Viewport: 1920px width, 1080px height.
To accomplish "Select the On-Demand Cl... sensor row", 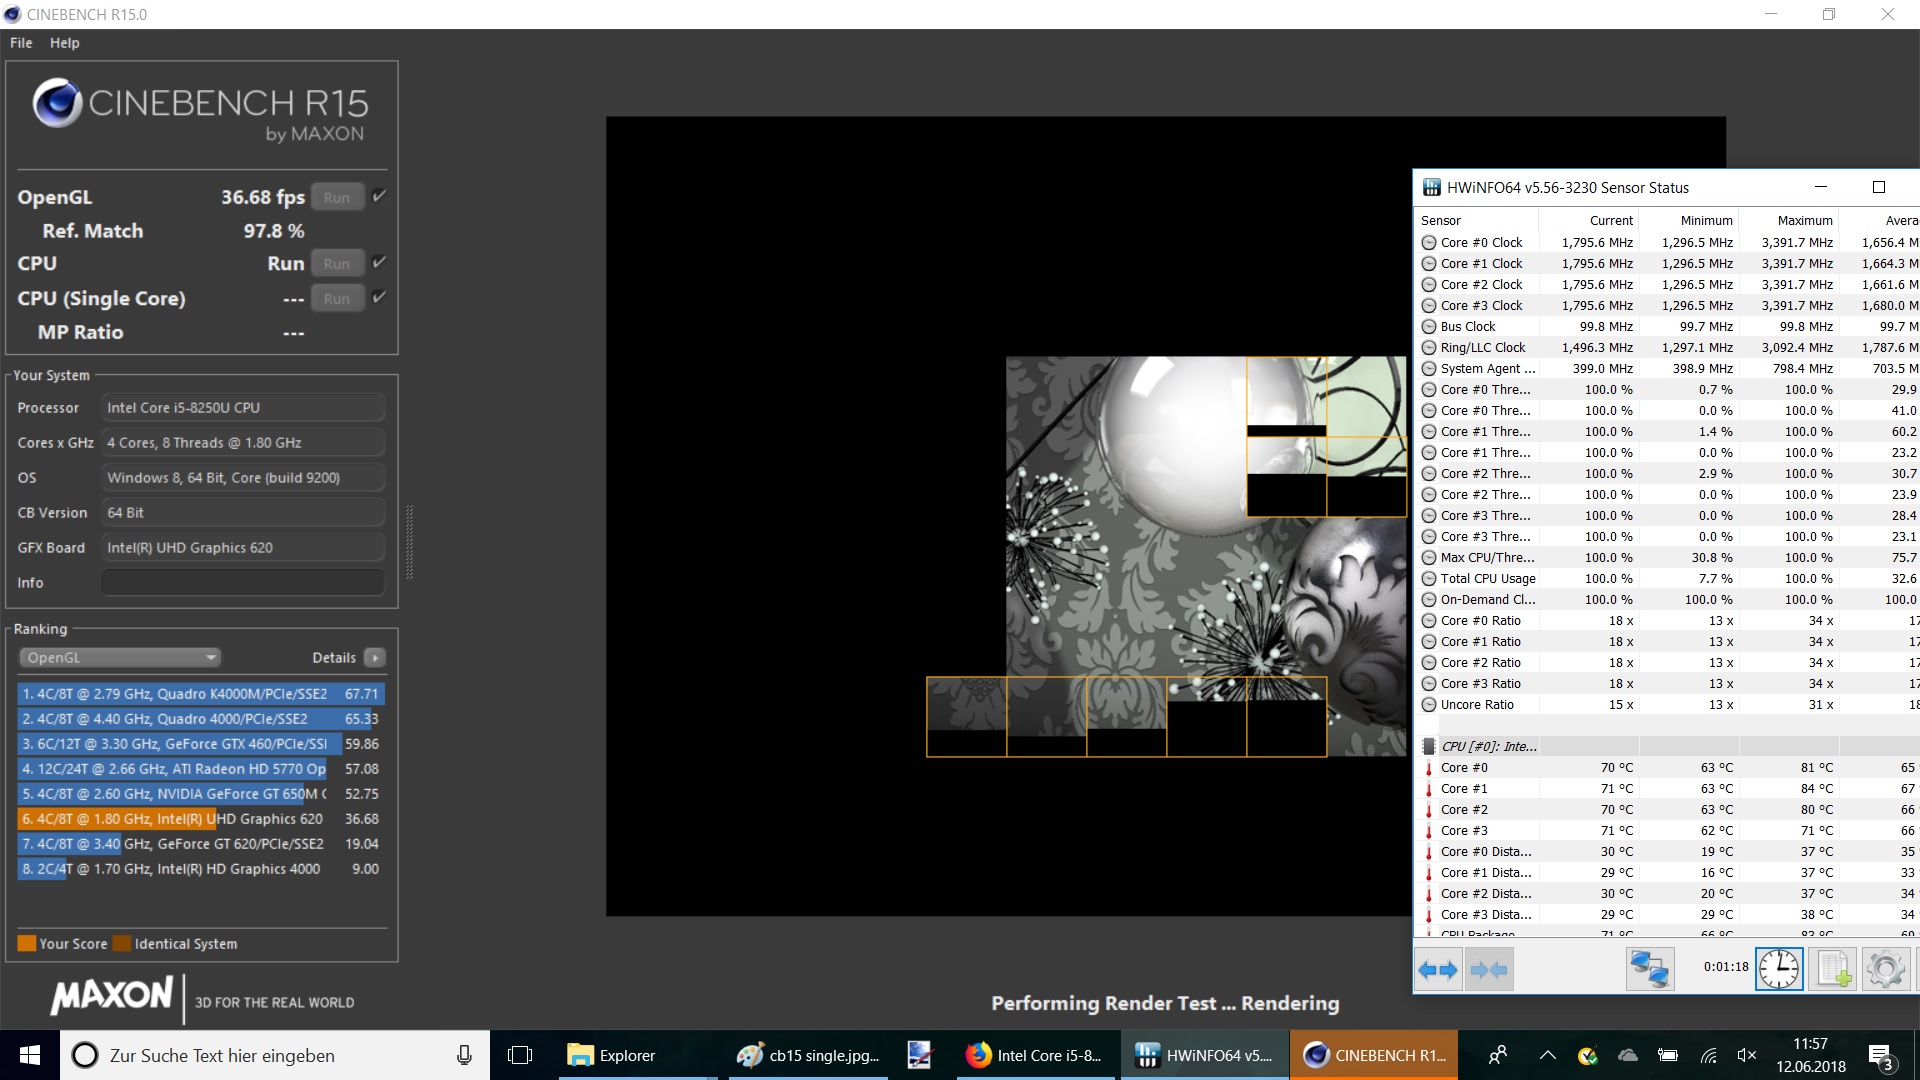I will 1666,600.
